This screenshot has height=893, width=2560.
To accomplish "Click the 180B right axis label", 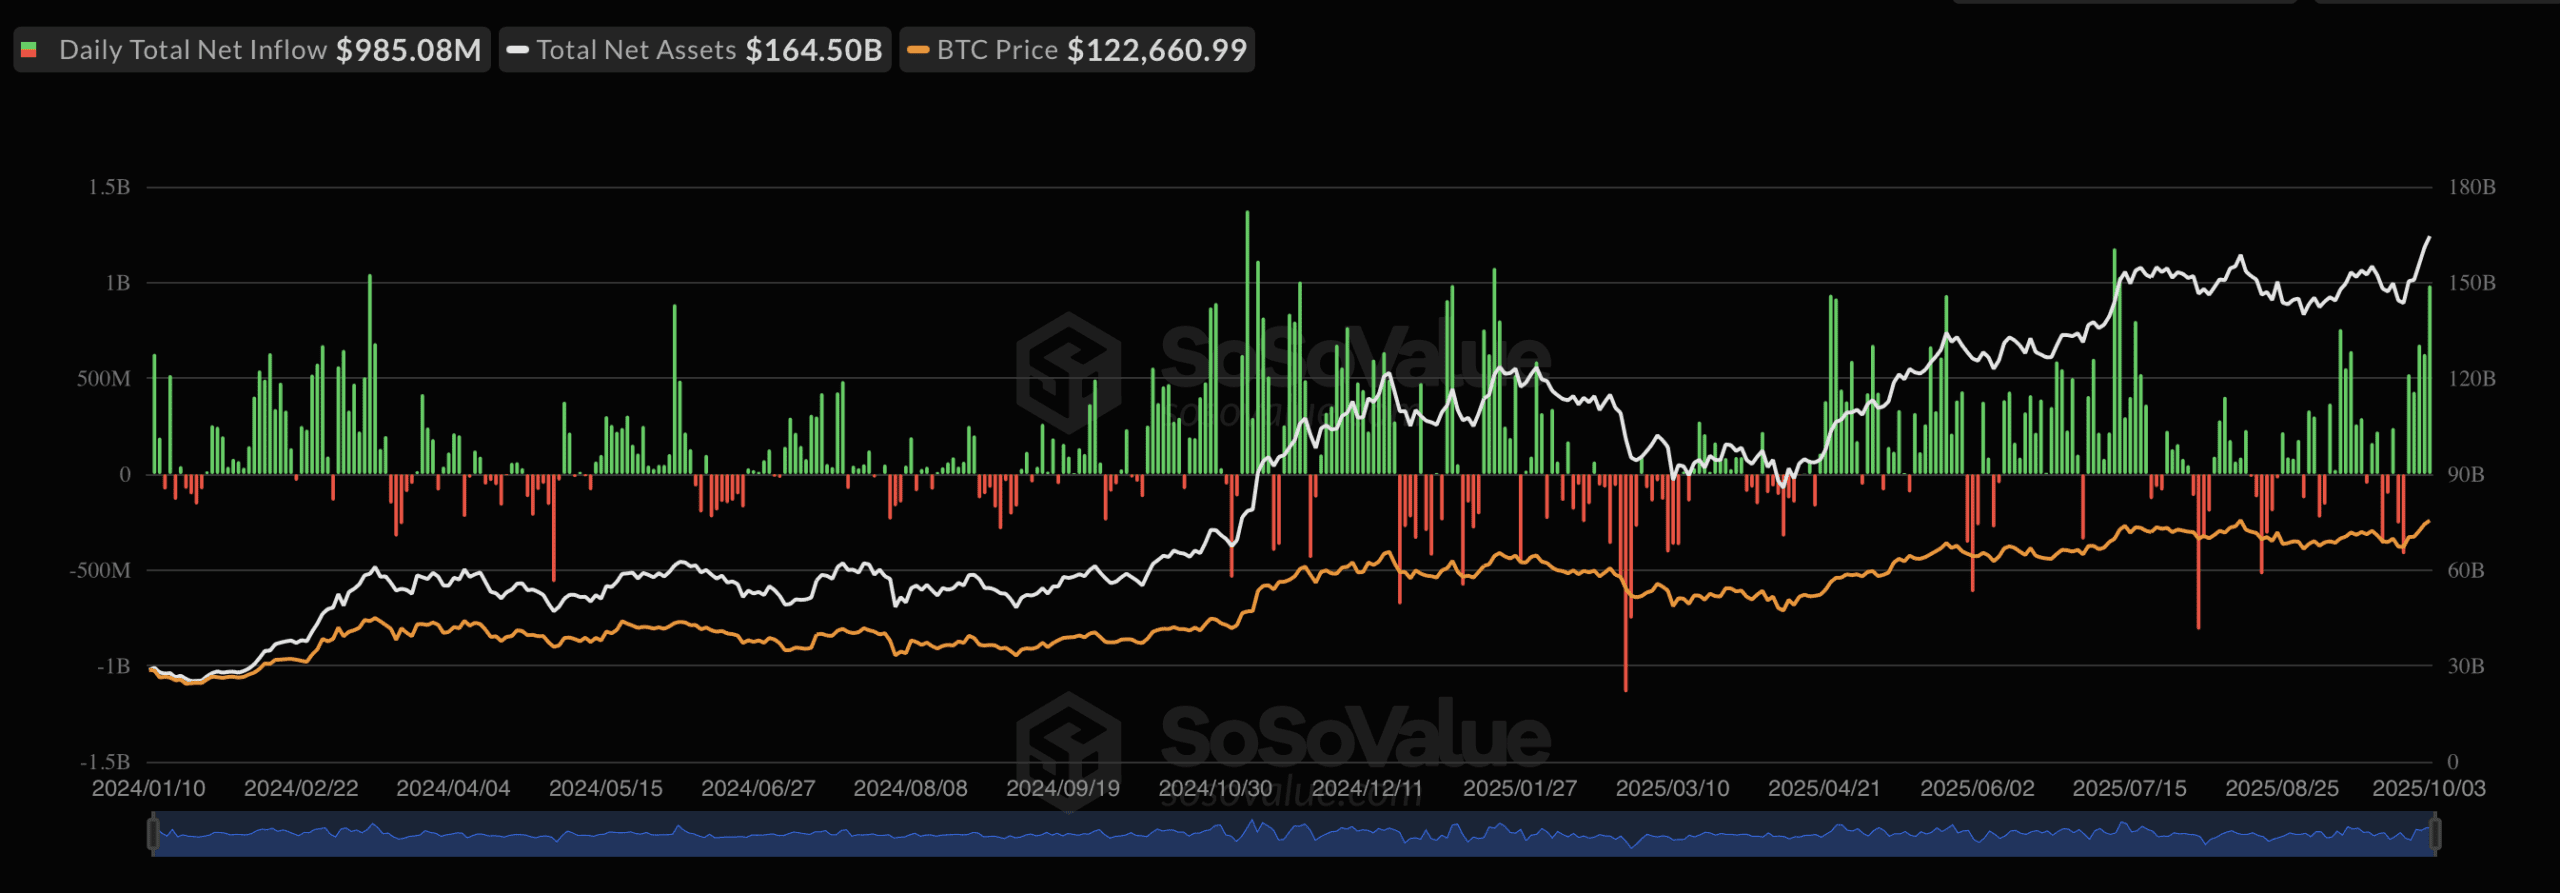I will click(x=2471, y=187).
